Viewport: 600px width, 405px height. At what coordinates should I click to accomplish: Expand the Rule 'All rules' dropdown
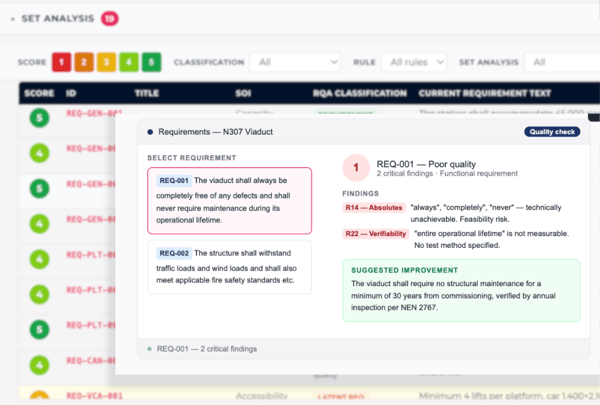click(x=413, y=62)
